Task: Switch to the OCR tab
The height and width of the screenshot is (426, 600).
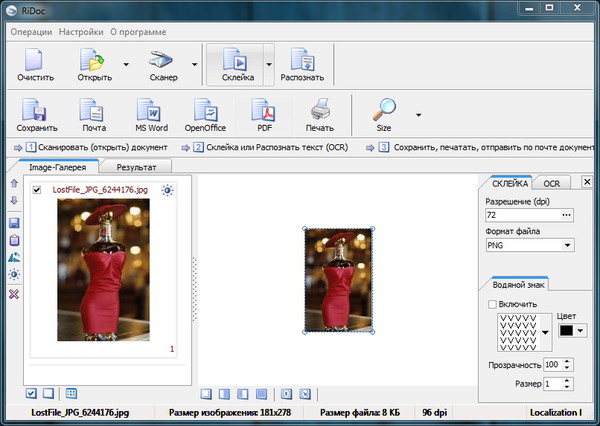Action: [551, 183]
